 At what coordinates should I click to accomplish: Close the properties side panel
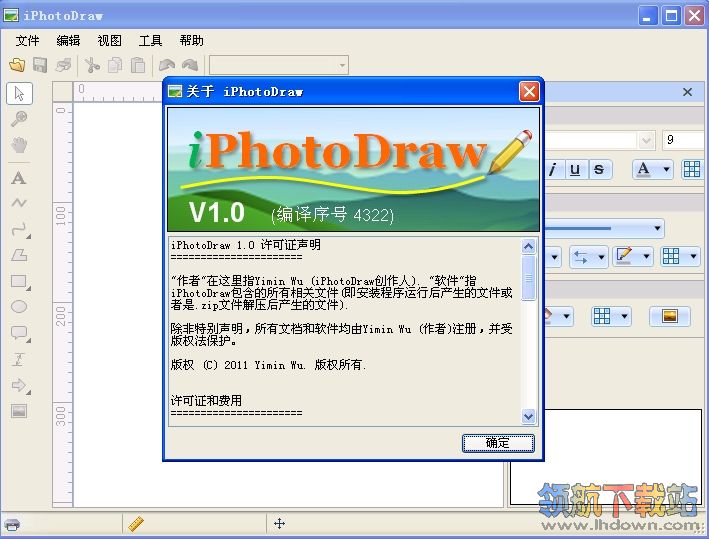(687, 92)
